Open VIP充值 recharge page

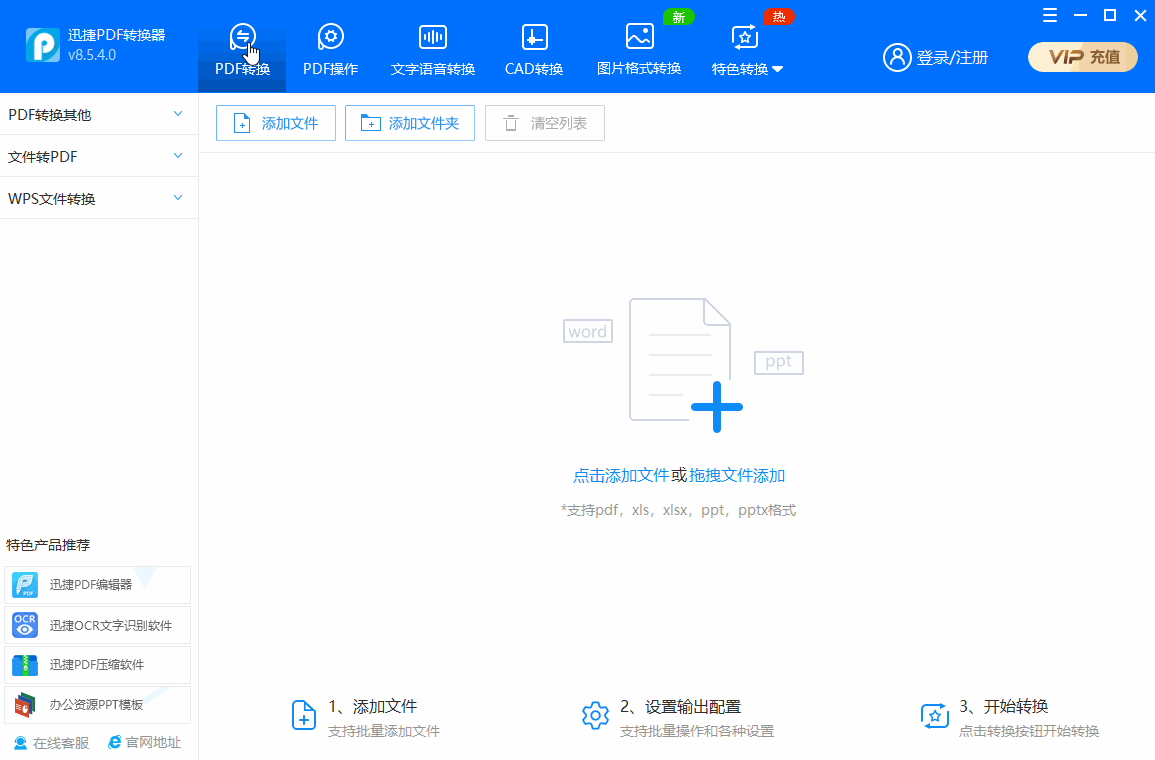point(1082,57)
